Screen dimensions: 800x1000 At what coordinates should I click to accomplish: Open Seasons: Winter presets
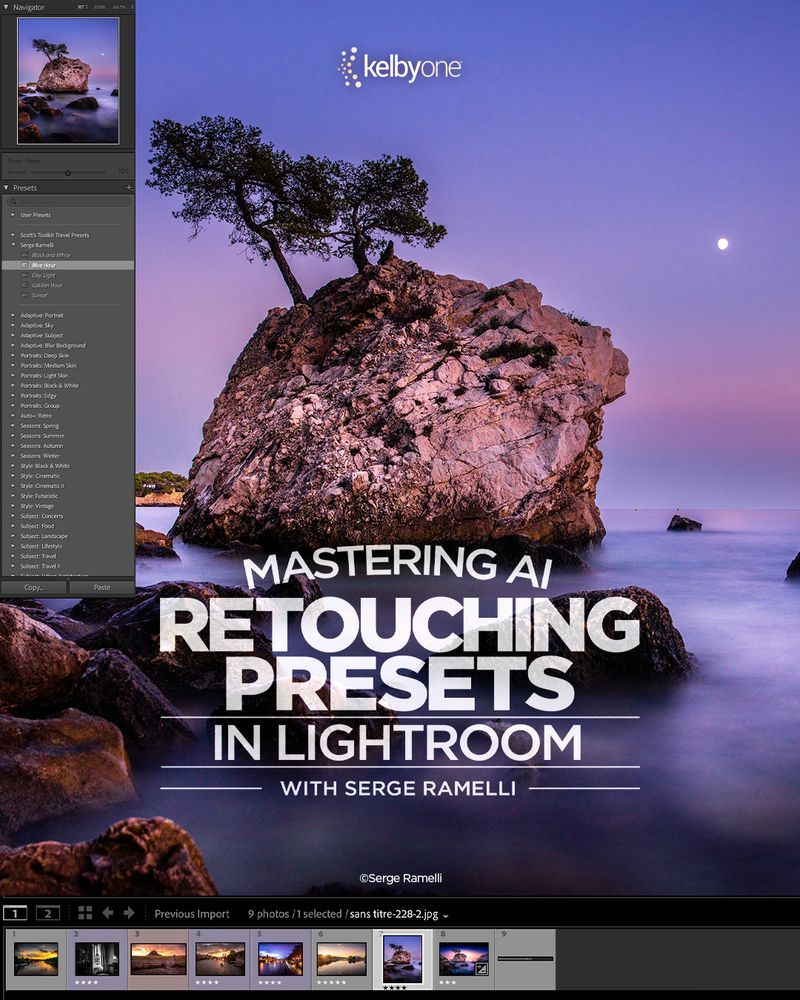(x=40, y=456)
